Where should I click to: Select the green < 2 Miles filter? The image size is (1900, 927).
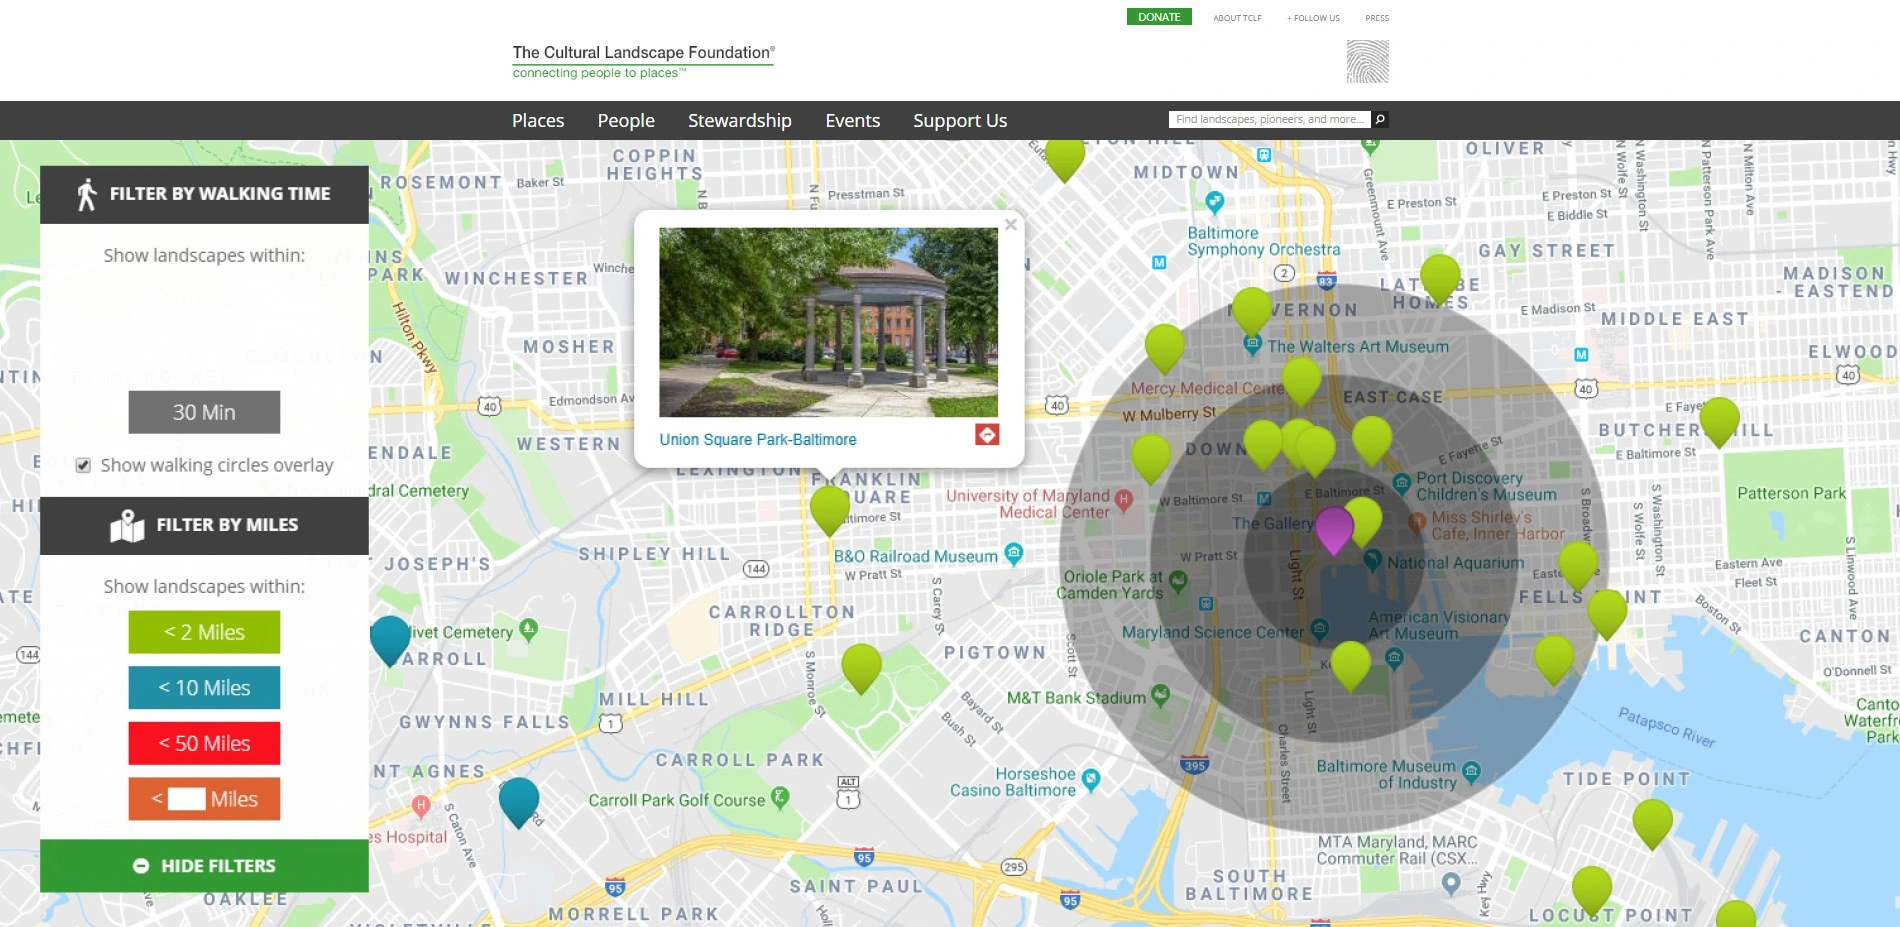pos(204,632)
